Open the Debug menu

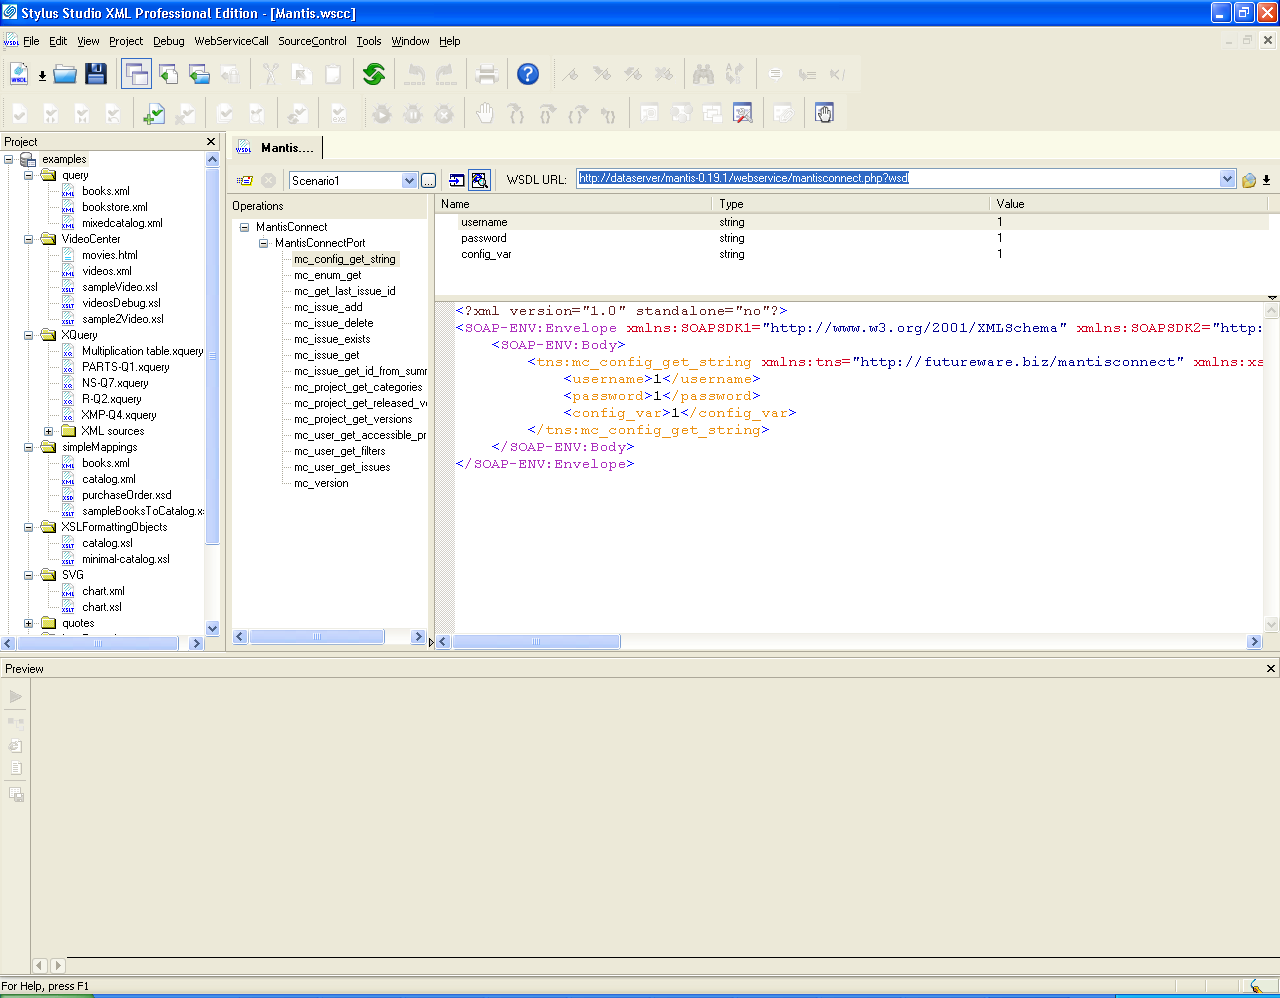169,41
